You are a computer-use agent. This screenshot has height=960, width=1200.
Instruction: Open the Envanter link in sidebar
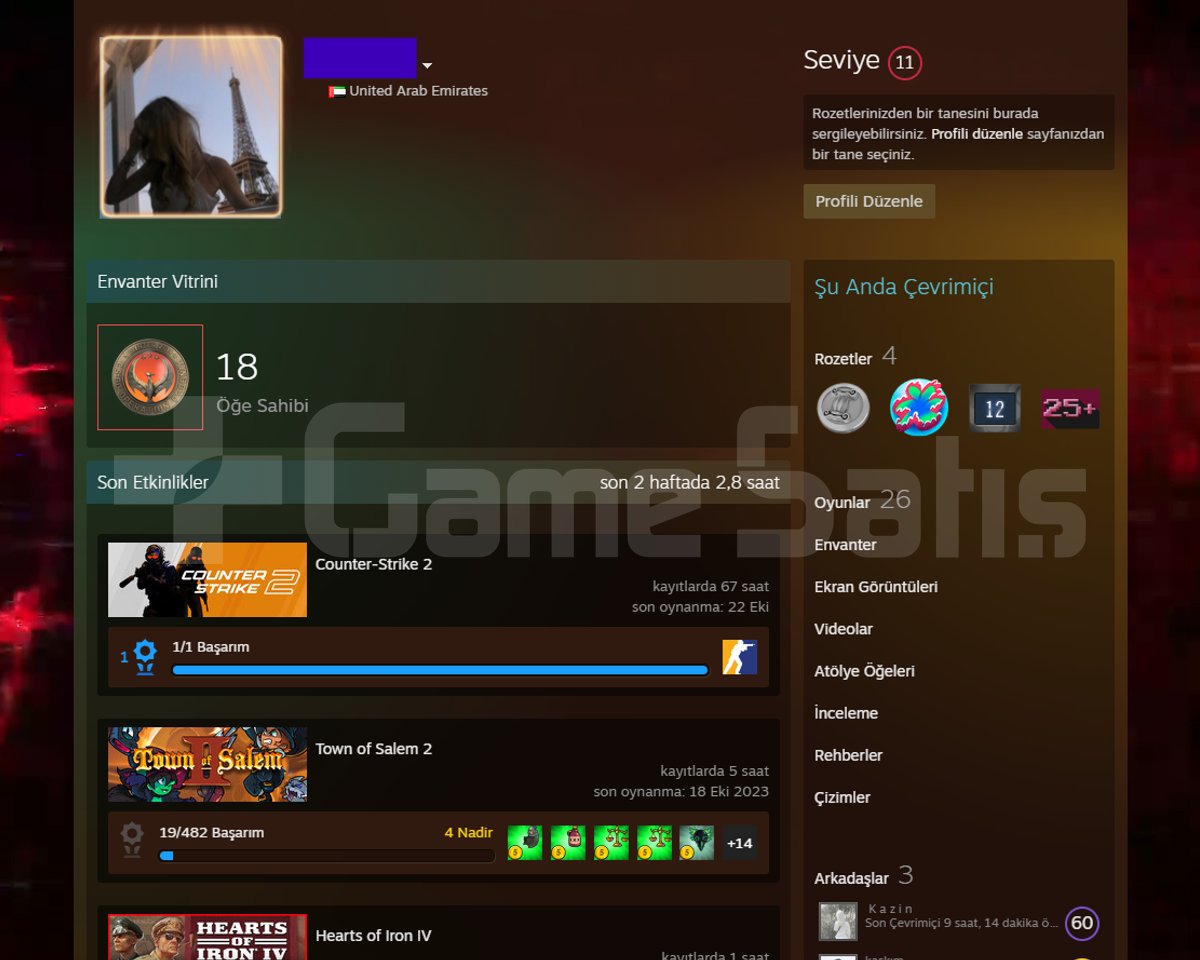tap(845, 545)
